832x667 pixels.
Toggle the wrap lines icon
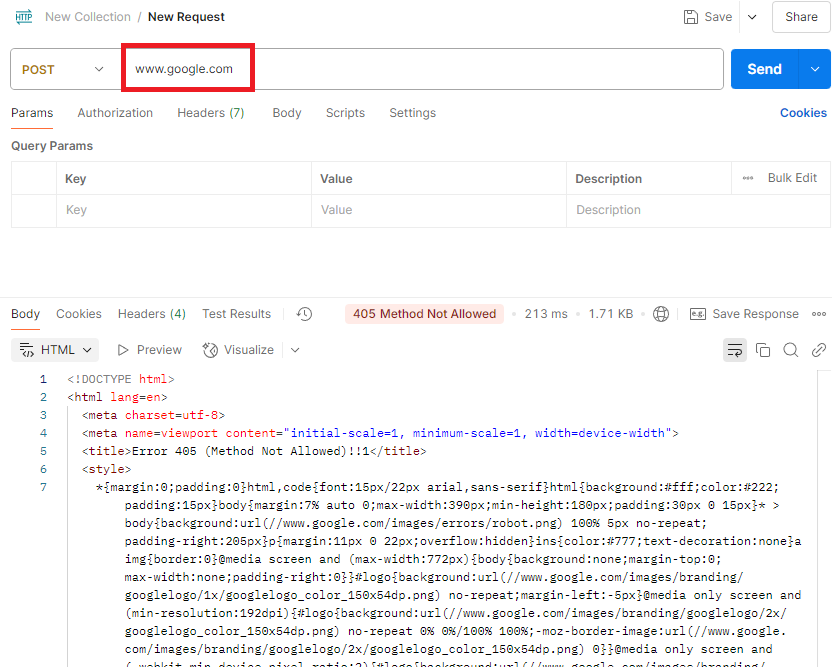coord(735,350)
